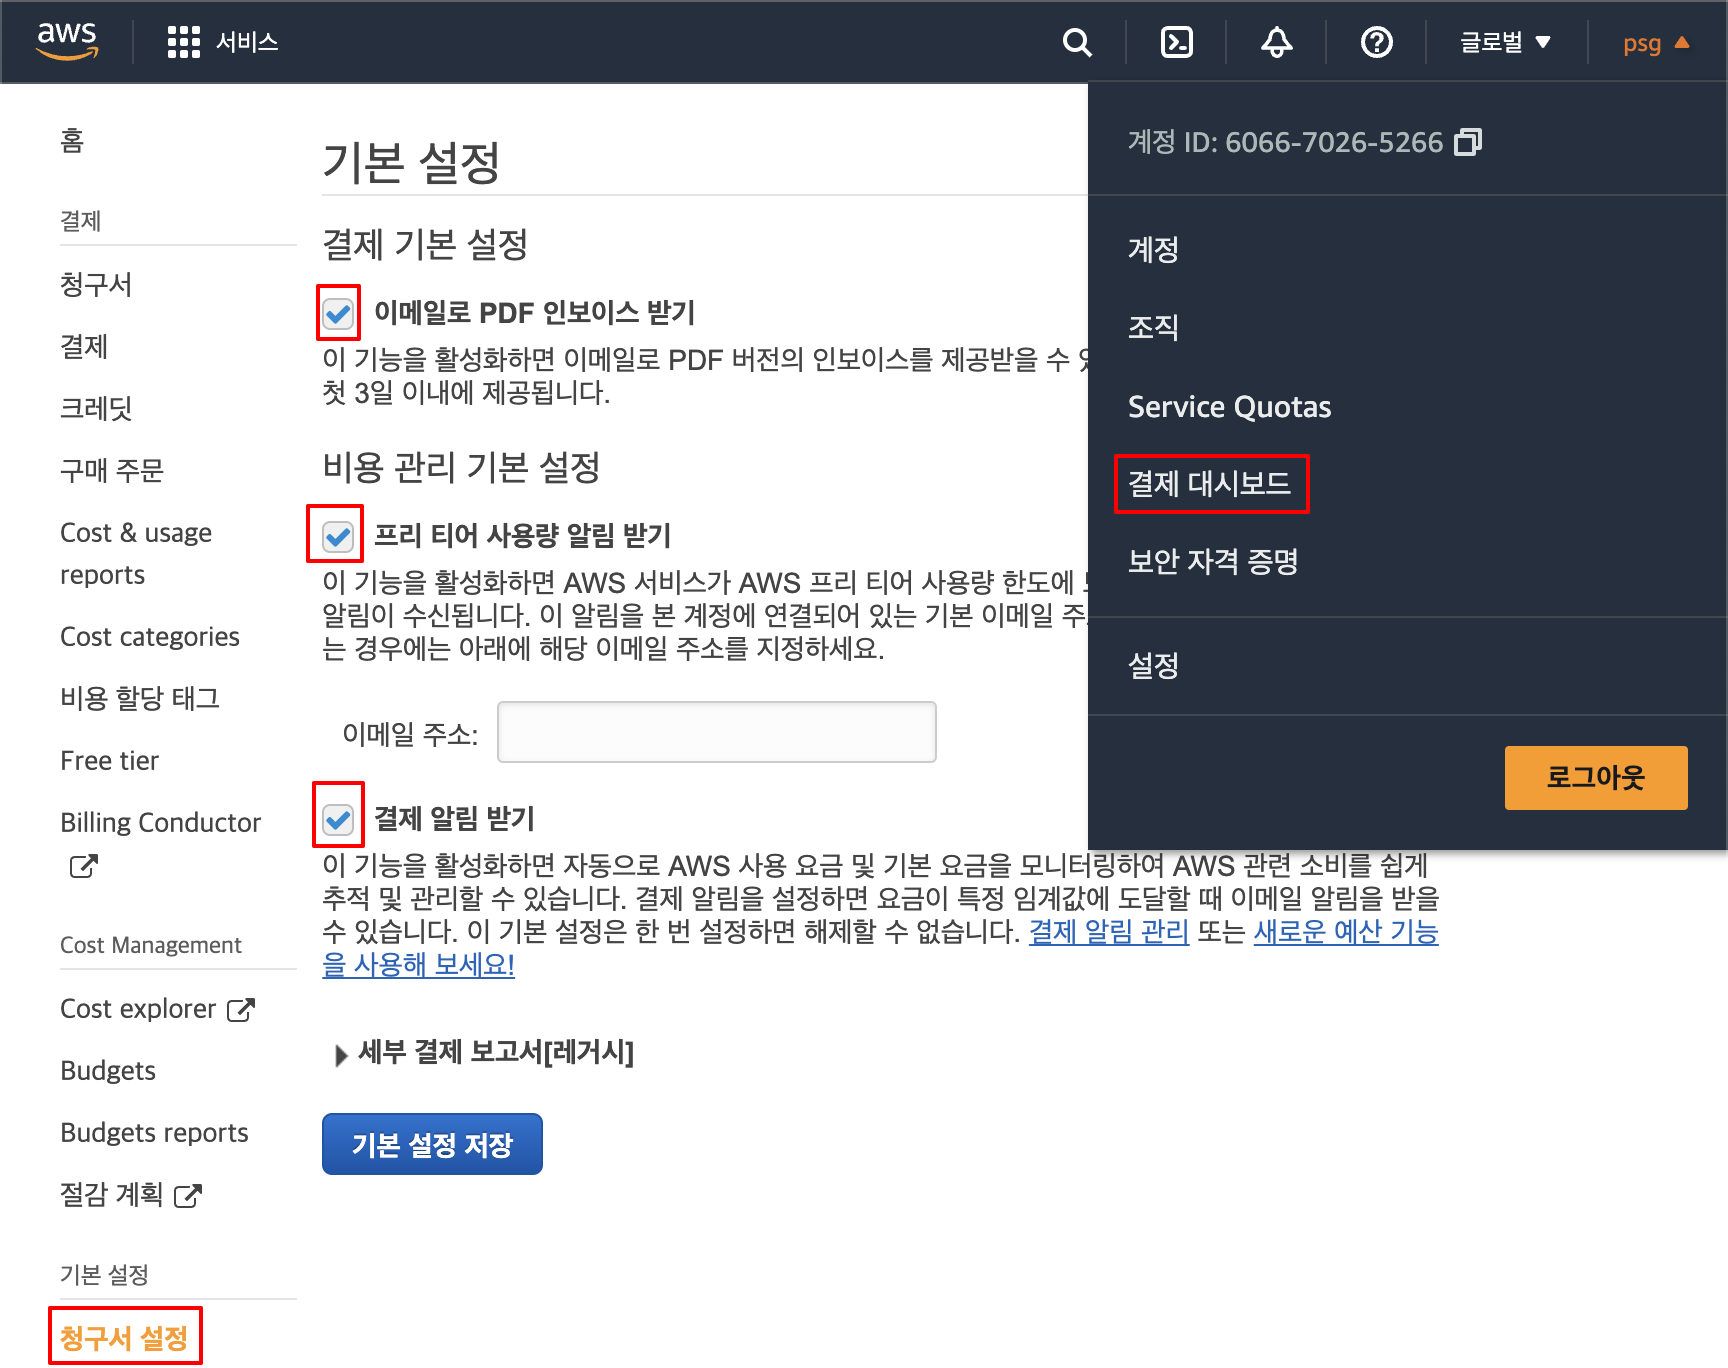Click Cost explorer external link icon
Image resolution: width=1728 pixels, height=1368 pixels.
[x=241, y=1009]
